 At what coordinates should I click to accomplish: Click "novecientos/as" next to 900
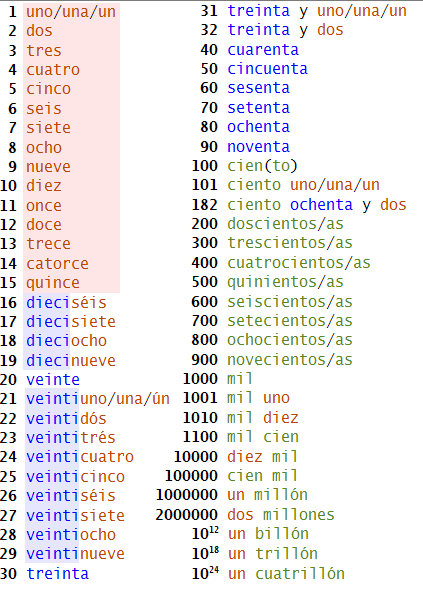point(290,360)
